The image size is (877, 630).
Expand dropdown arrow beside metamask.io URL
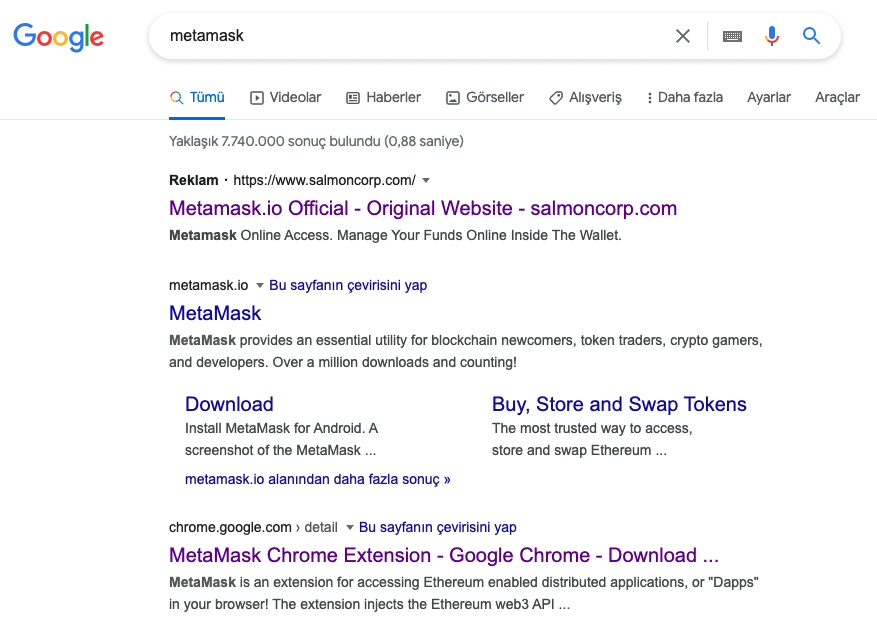pyautogui.click(x=259, y=286)
